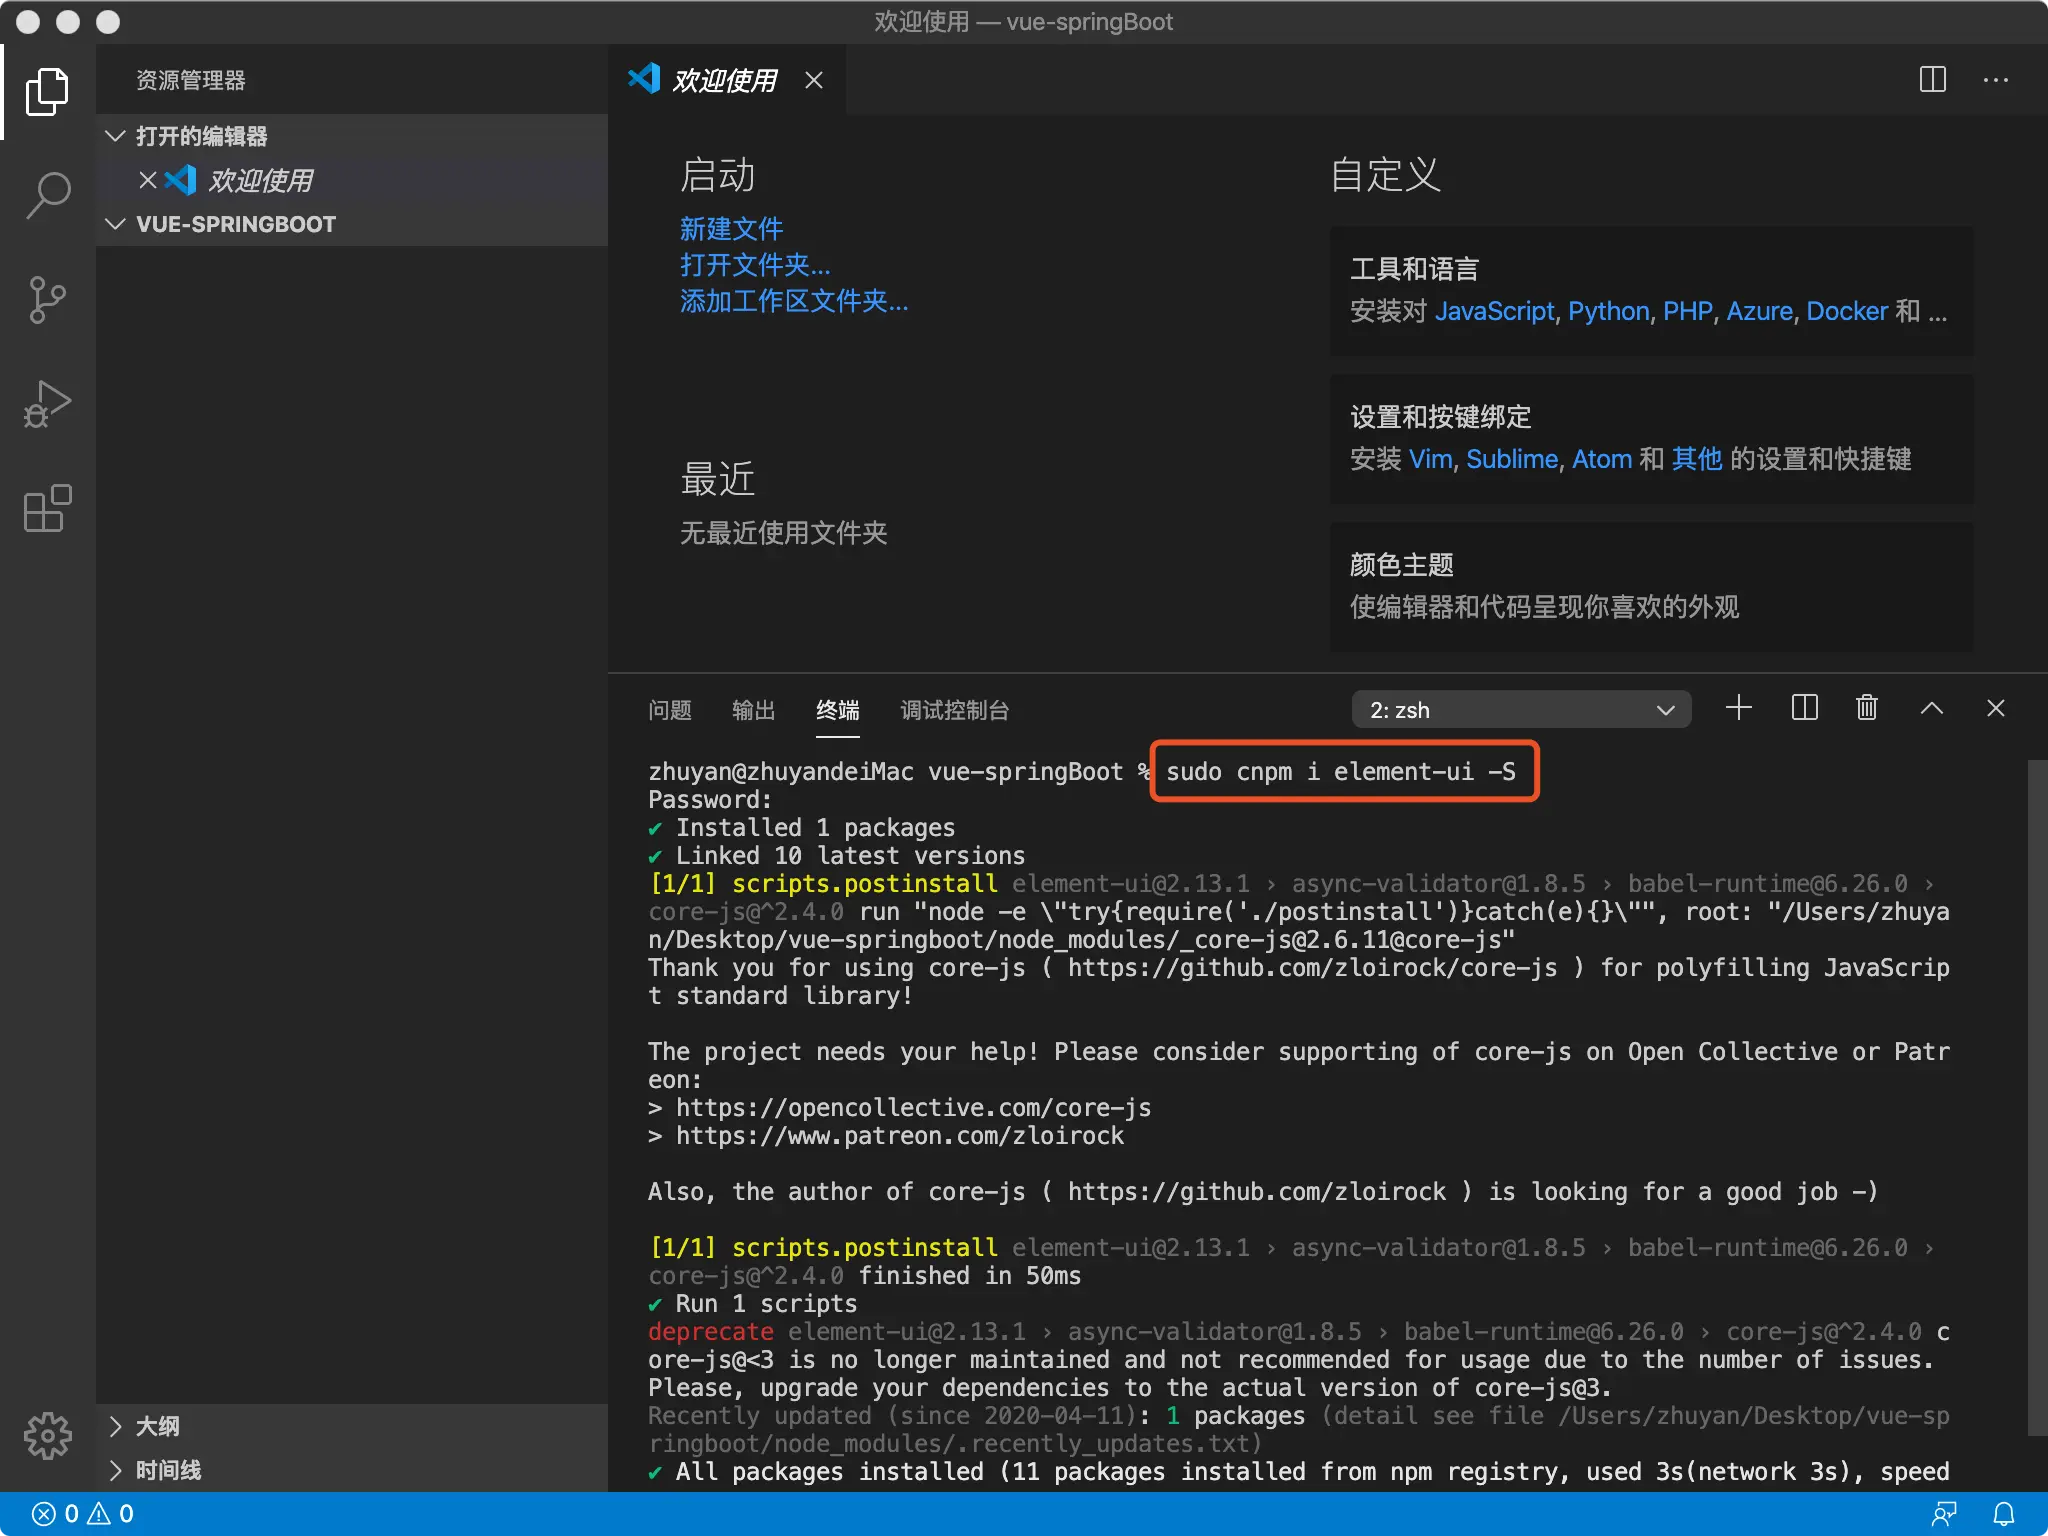Split the terminal pane

tap(1805, 709)
